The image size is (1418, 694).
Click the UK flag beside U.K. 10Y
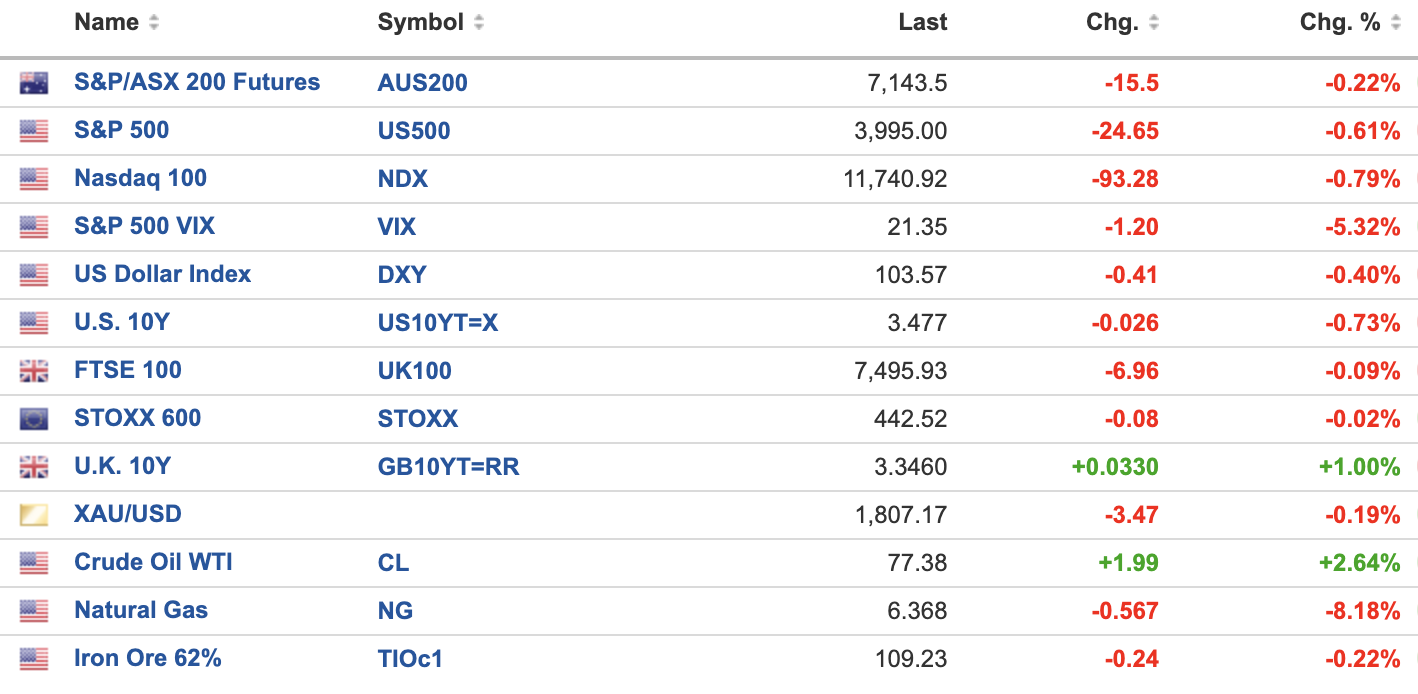tap(34, 467)
